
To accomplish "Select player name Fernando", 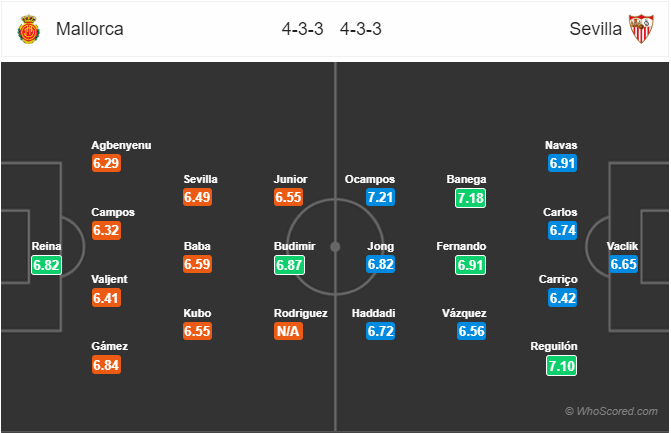I will (461, 246).
